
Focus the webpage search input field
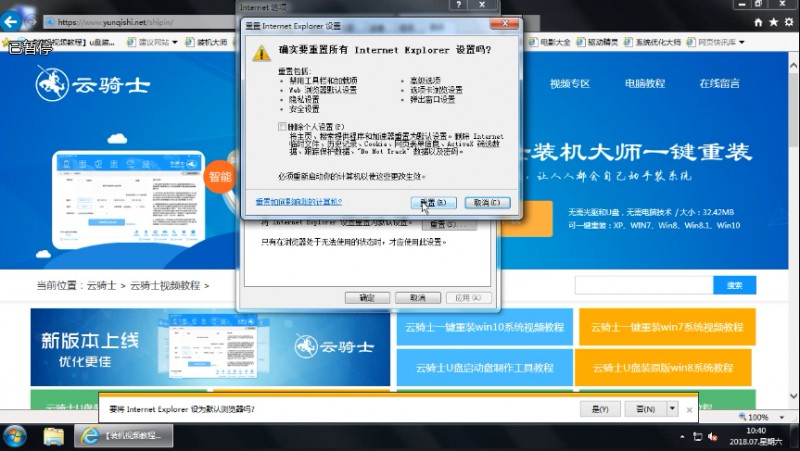(644, 285)
